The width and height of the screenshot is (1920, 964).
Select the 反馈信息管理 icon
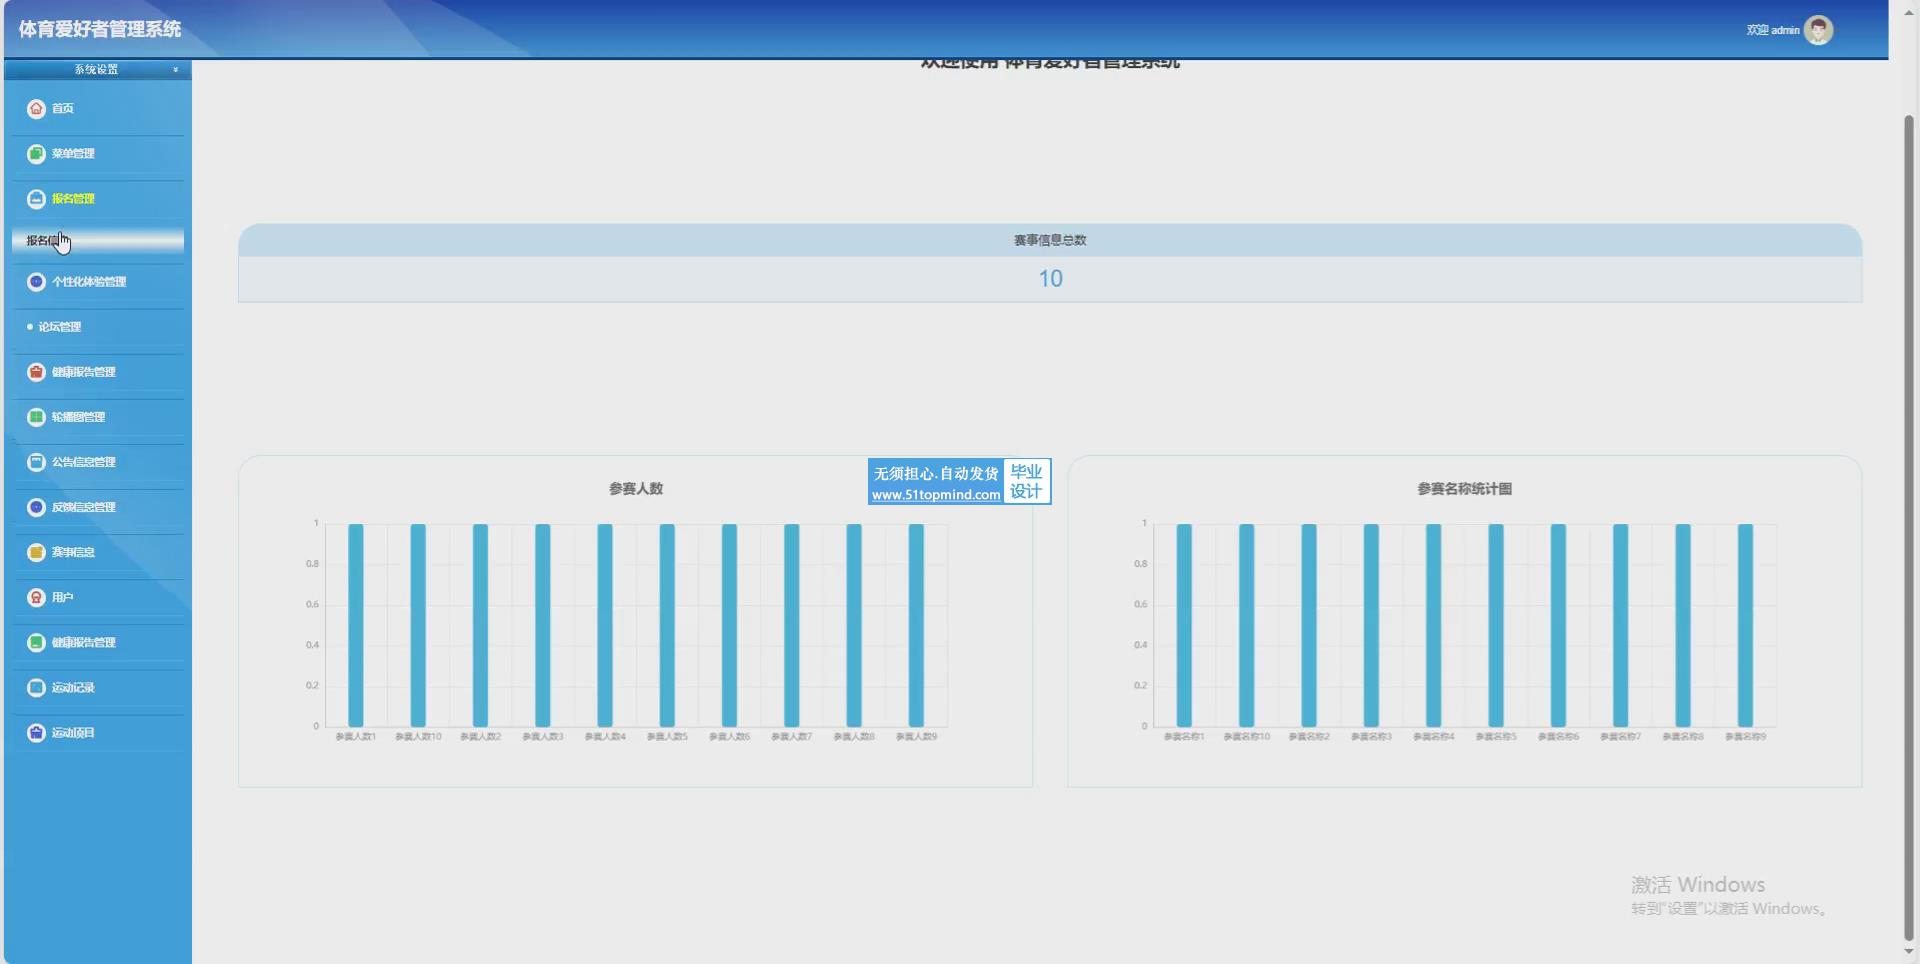[36, 507]
